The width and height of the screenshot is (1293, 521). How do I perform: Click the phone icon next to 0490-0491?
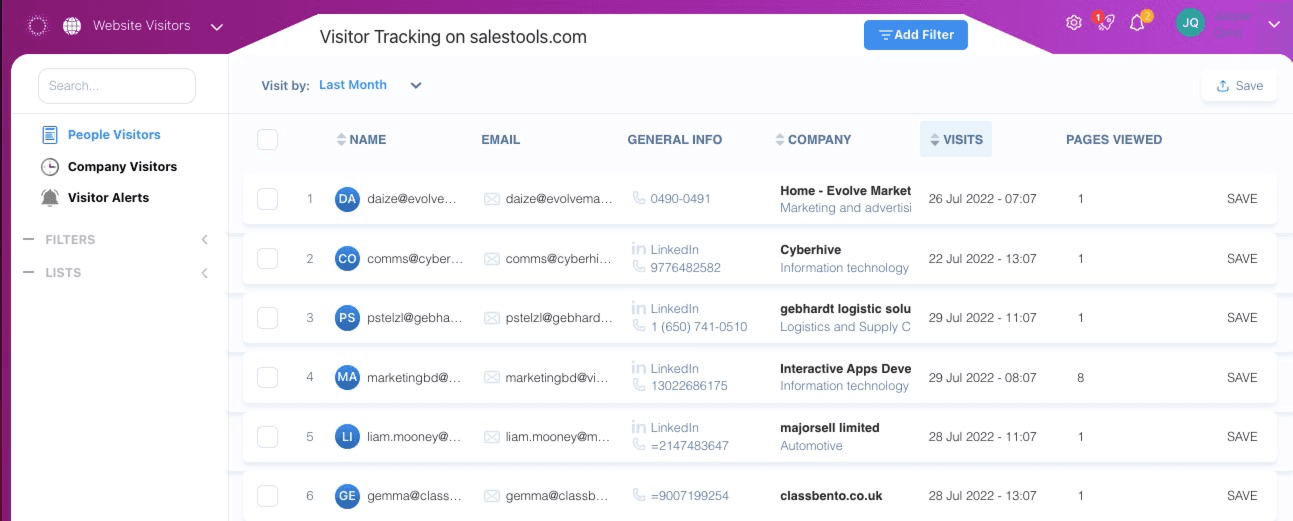click(639, 198)
